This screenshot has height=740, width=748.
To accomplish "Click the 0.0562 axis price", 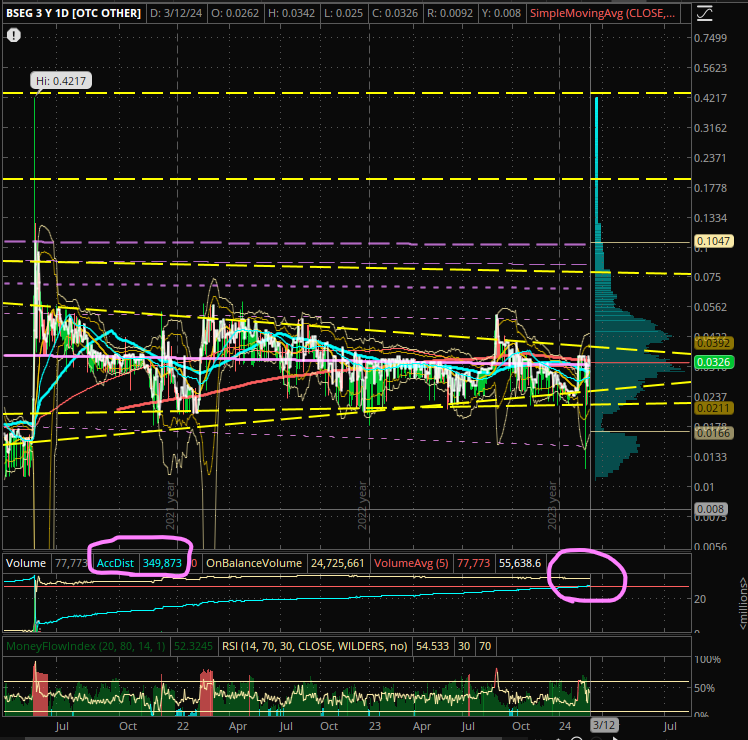I will tap(710, 307).
